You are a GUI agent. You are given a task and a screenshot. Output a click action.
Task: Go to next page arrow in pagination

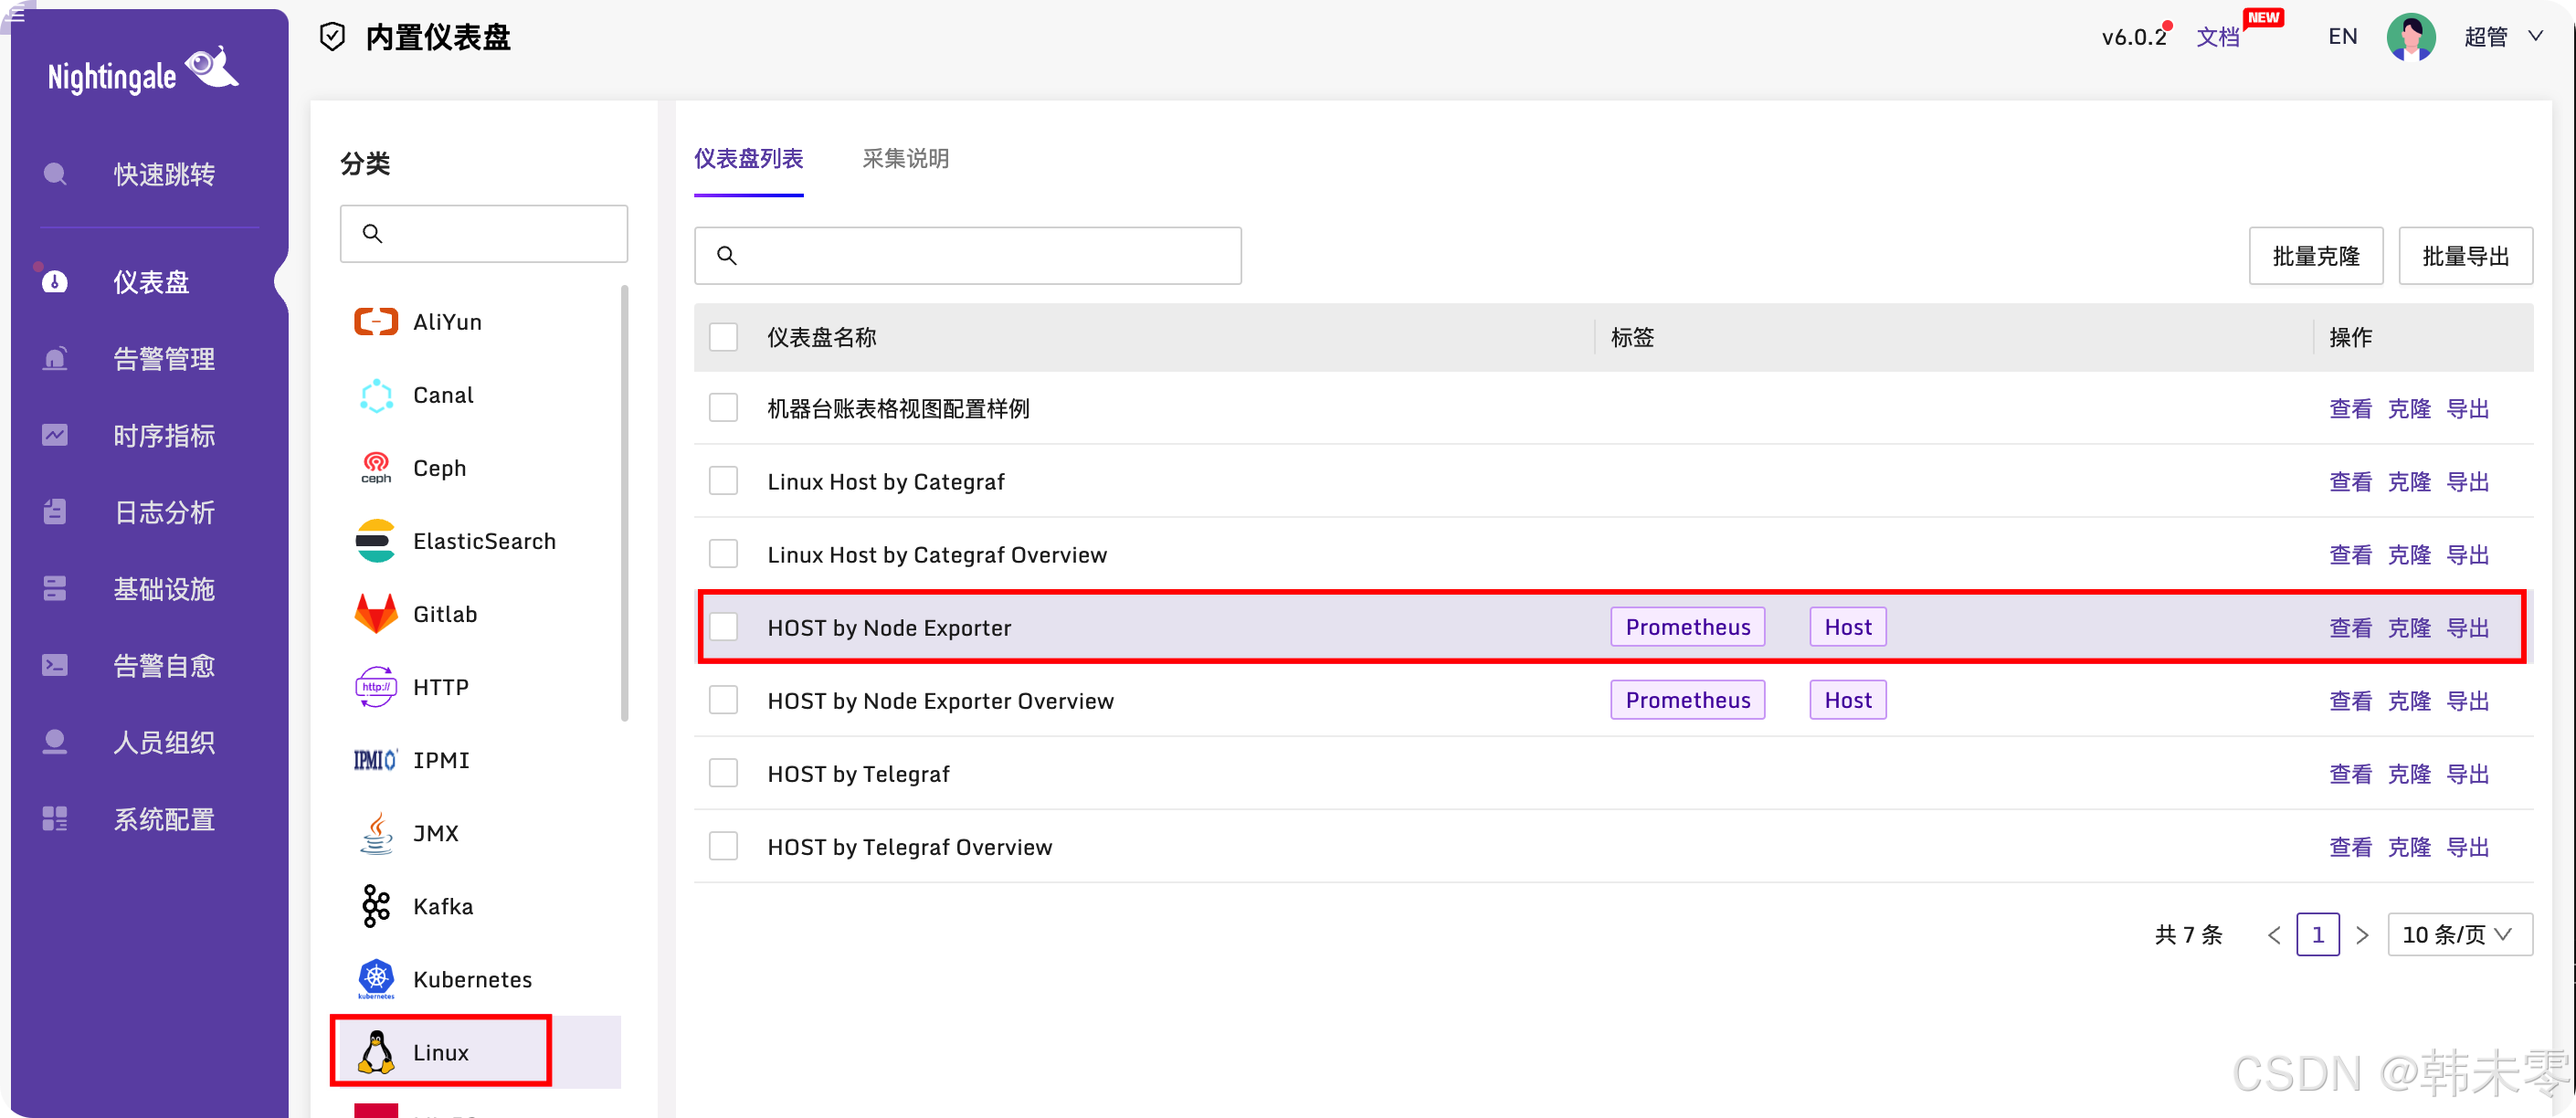coord(2362,935)
